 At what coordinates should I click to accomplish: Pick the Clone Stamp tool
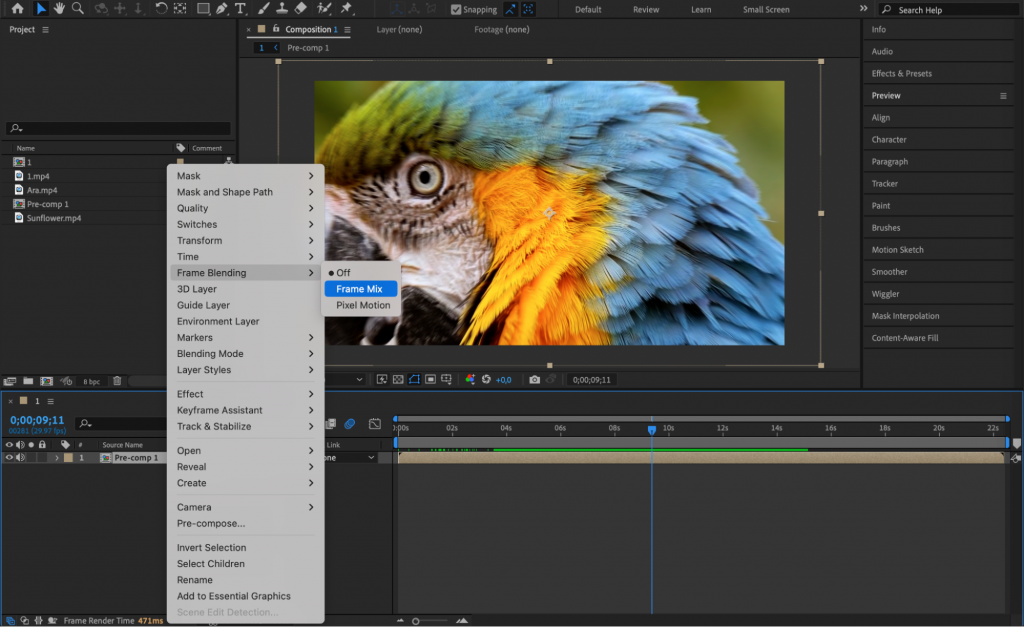(282, 9)
